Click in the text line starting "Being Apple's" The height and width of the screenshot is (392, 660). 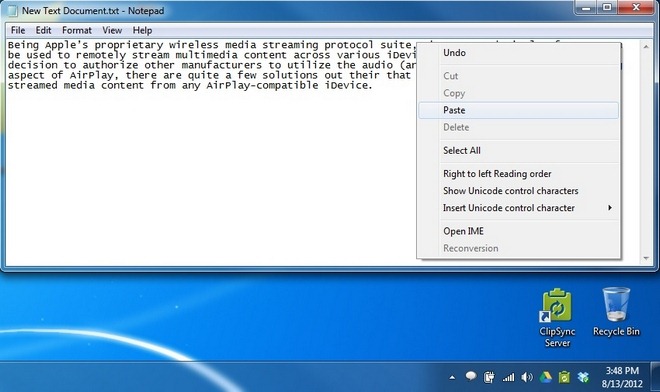(212, 45)
